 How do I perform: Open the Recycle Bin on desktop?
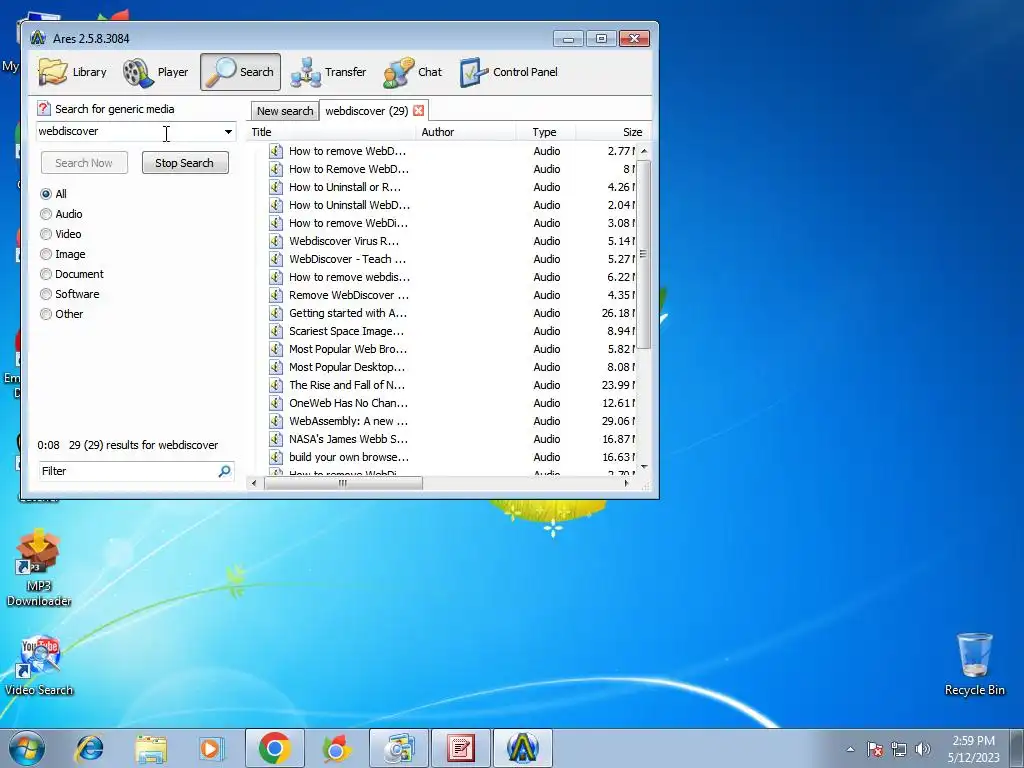tap(974, 664)
